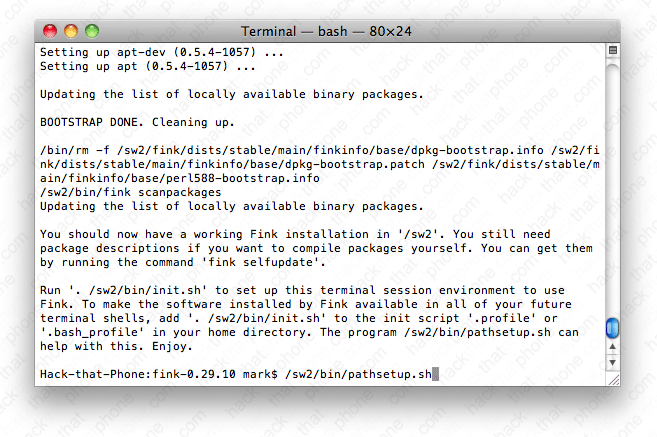Zoom the window with the green button

click(91, 32)
